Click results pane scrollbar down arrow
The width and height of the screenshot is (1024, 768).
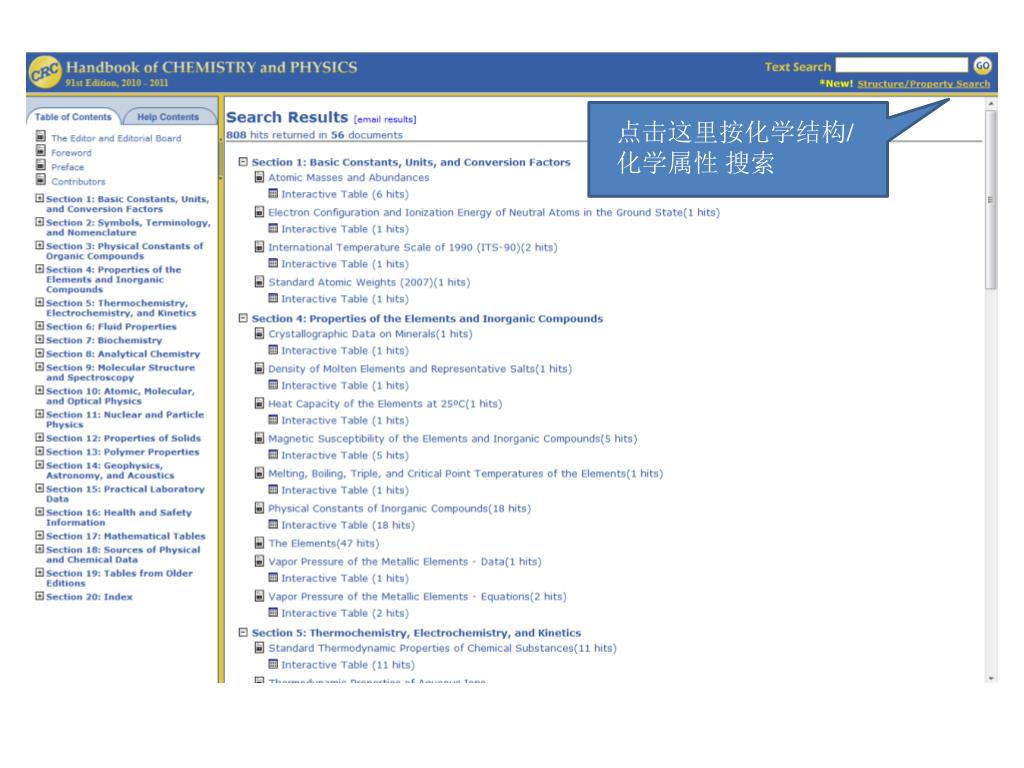point(991,678)
